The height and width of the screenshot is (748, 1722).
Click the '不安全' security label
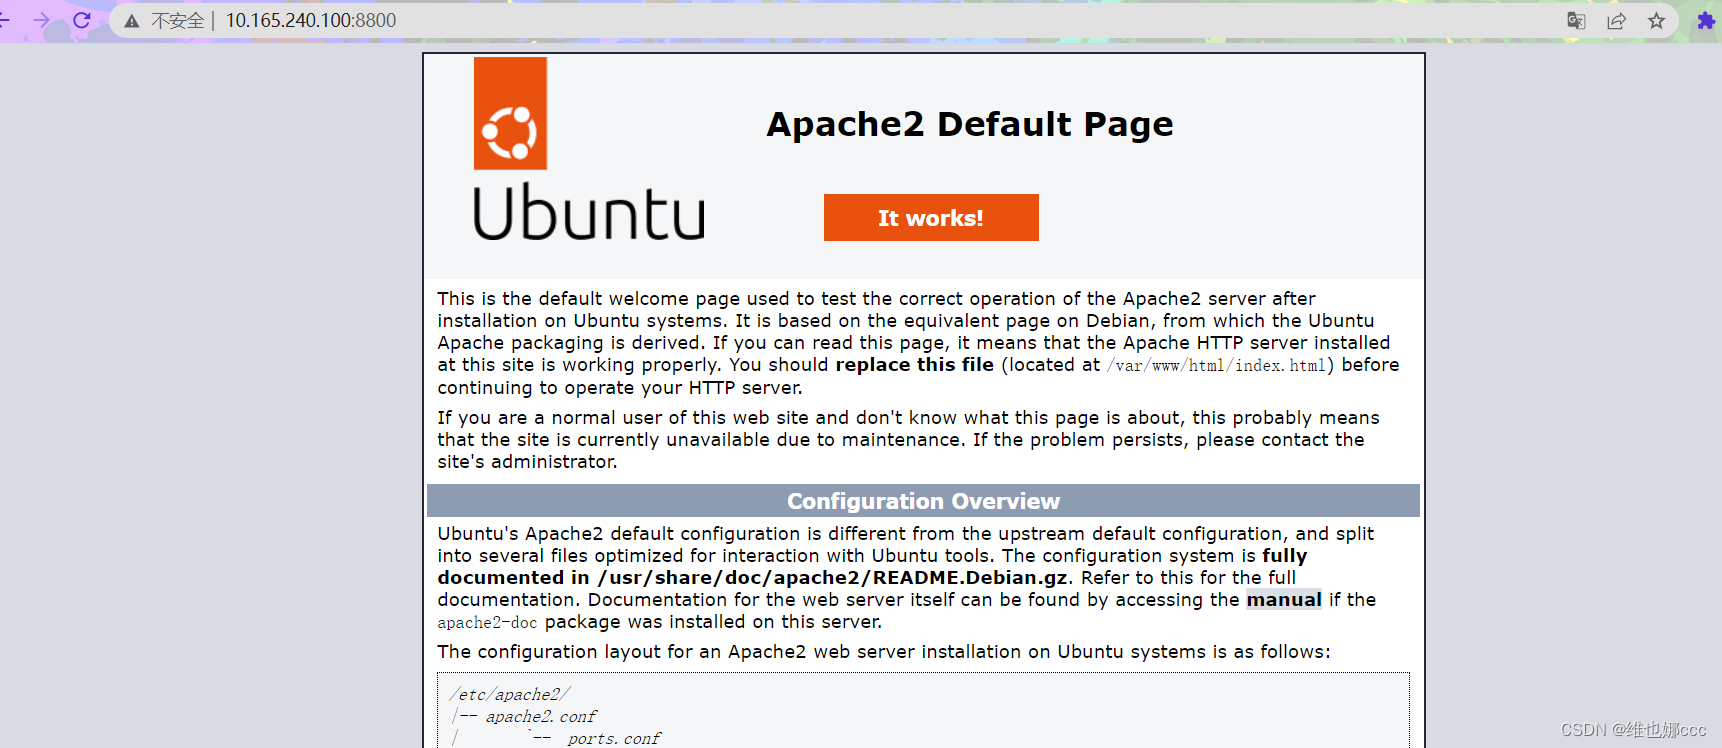tap(178, 20)
